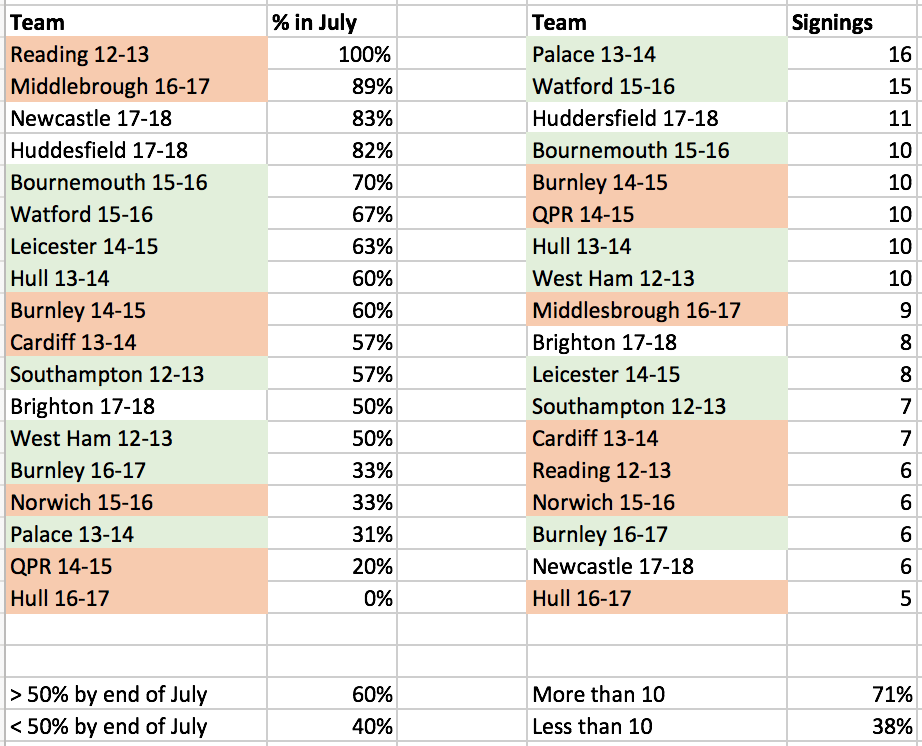Select the 100% value cell
Image resolution: width=922 pixels, height=746 pixels.
click(x=332, y=54)
